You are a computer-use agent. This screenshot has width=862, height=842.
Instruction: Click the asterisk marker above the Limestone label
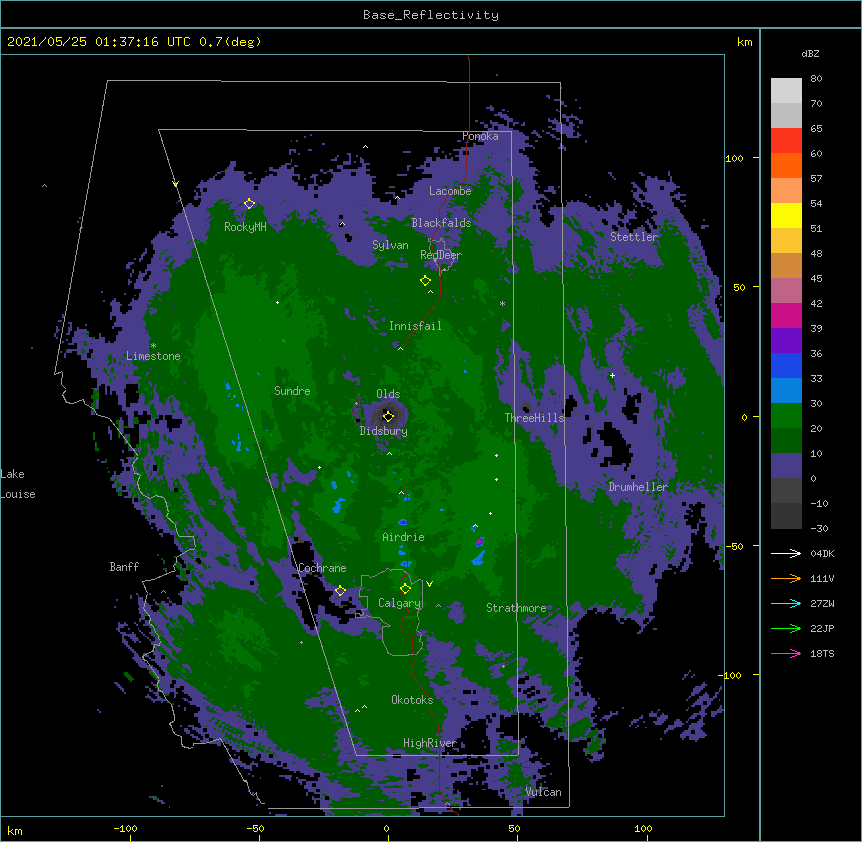pyautogui.click(x=153, y=346)
